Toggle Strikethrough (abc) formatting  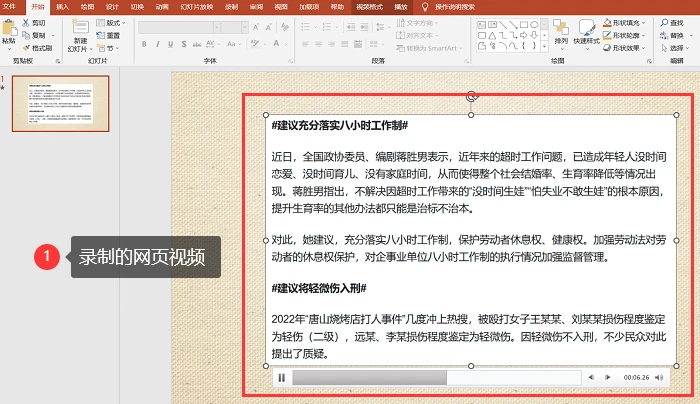pos(197,44)
